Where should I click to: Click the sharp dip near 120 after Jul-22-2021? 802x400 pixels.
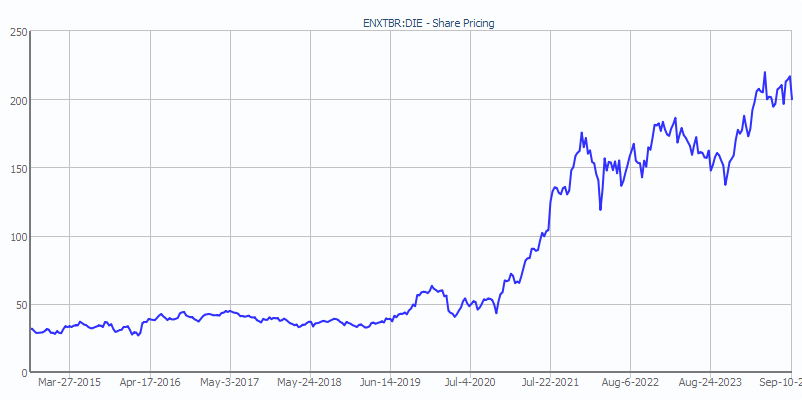600,209
